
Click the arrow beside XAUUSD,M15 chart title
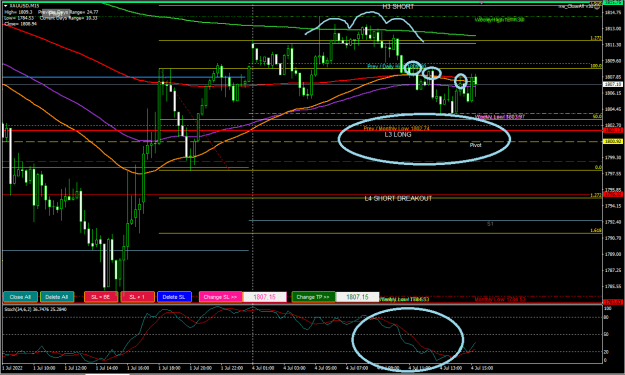click(x=5, y=6)
